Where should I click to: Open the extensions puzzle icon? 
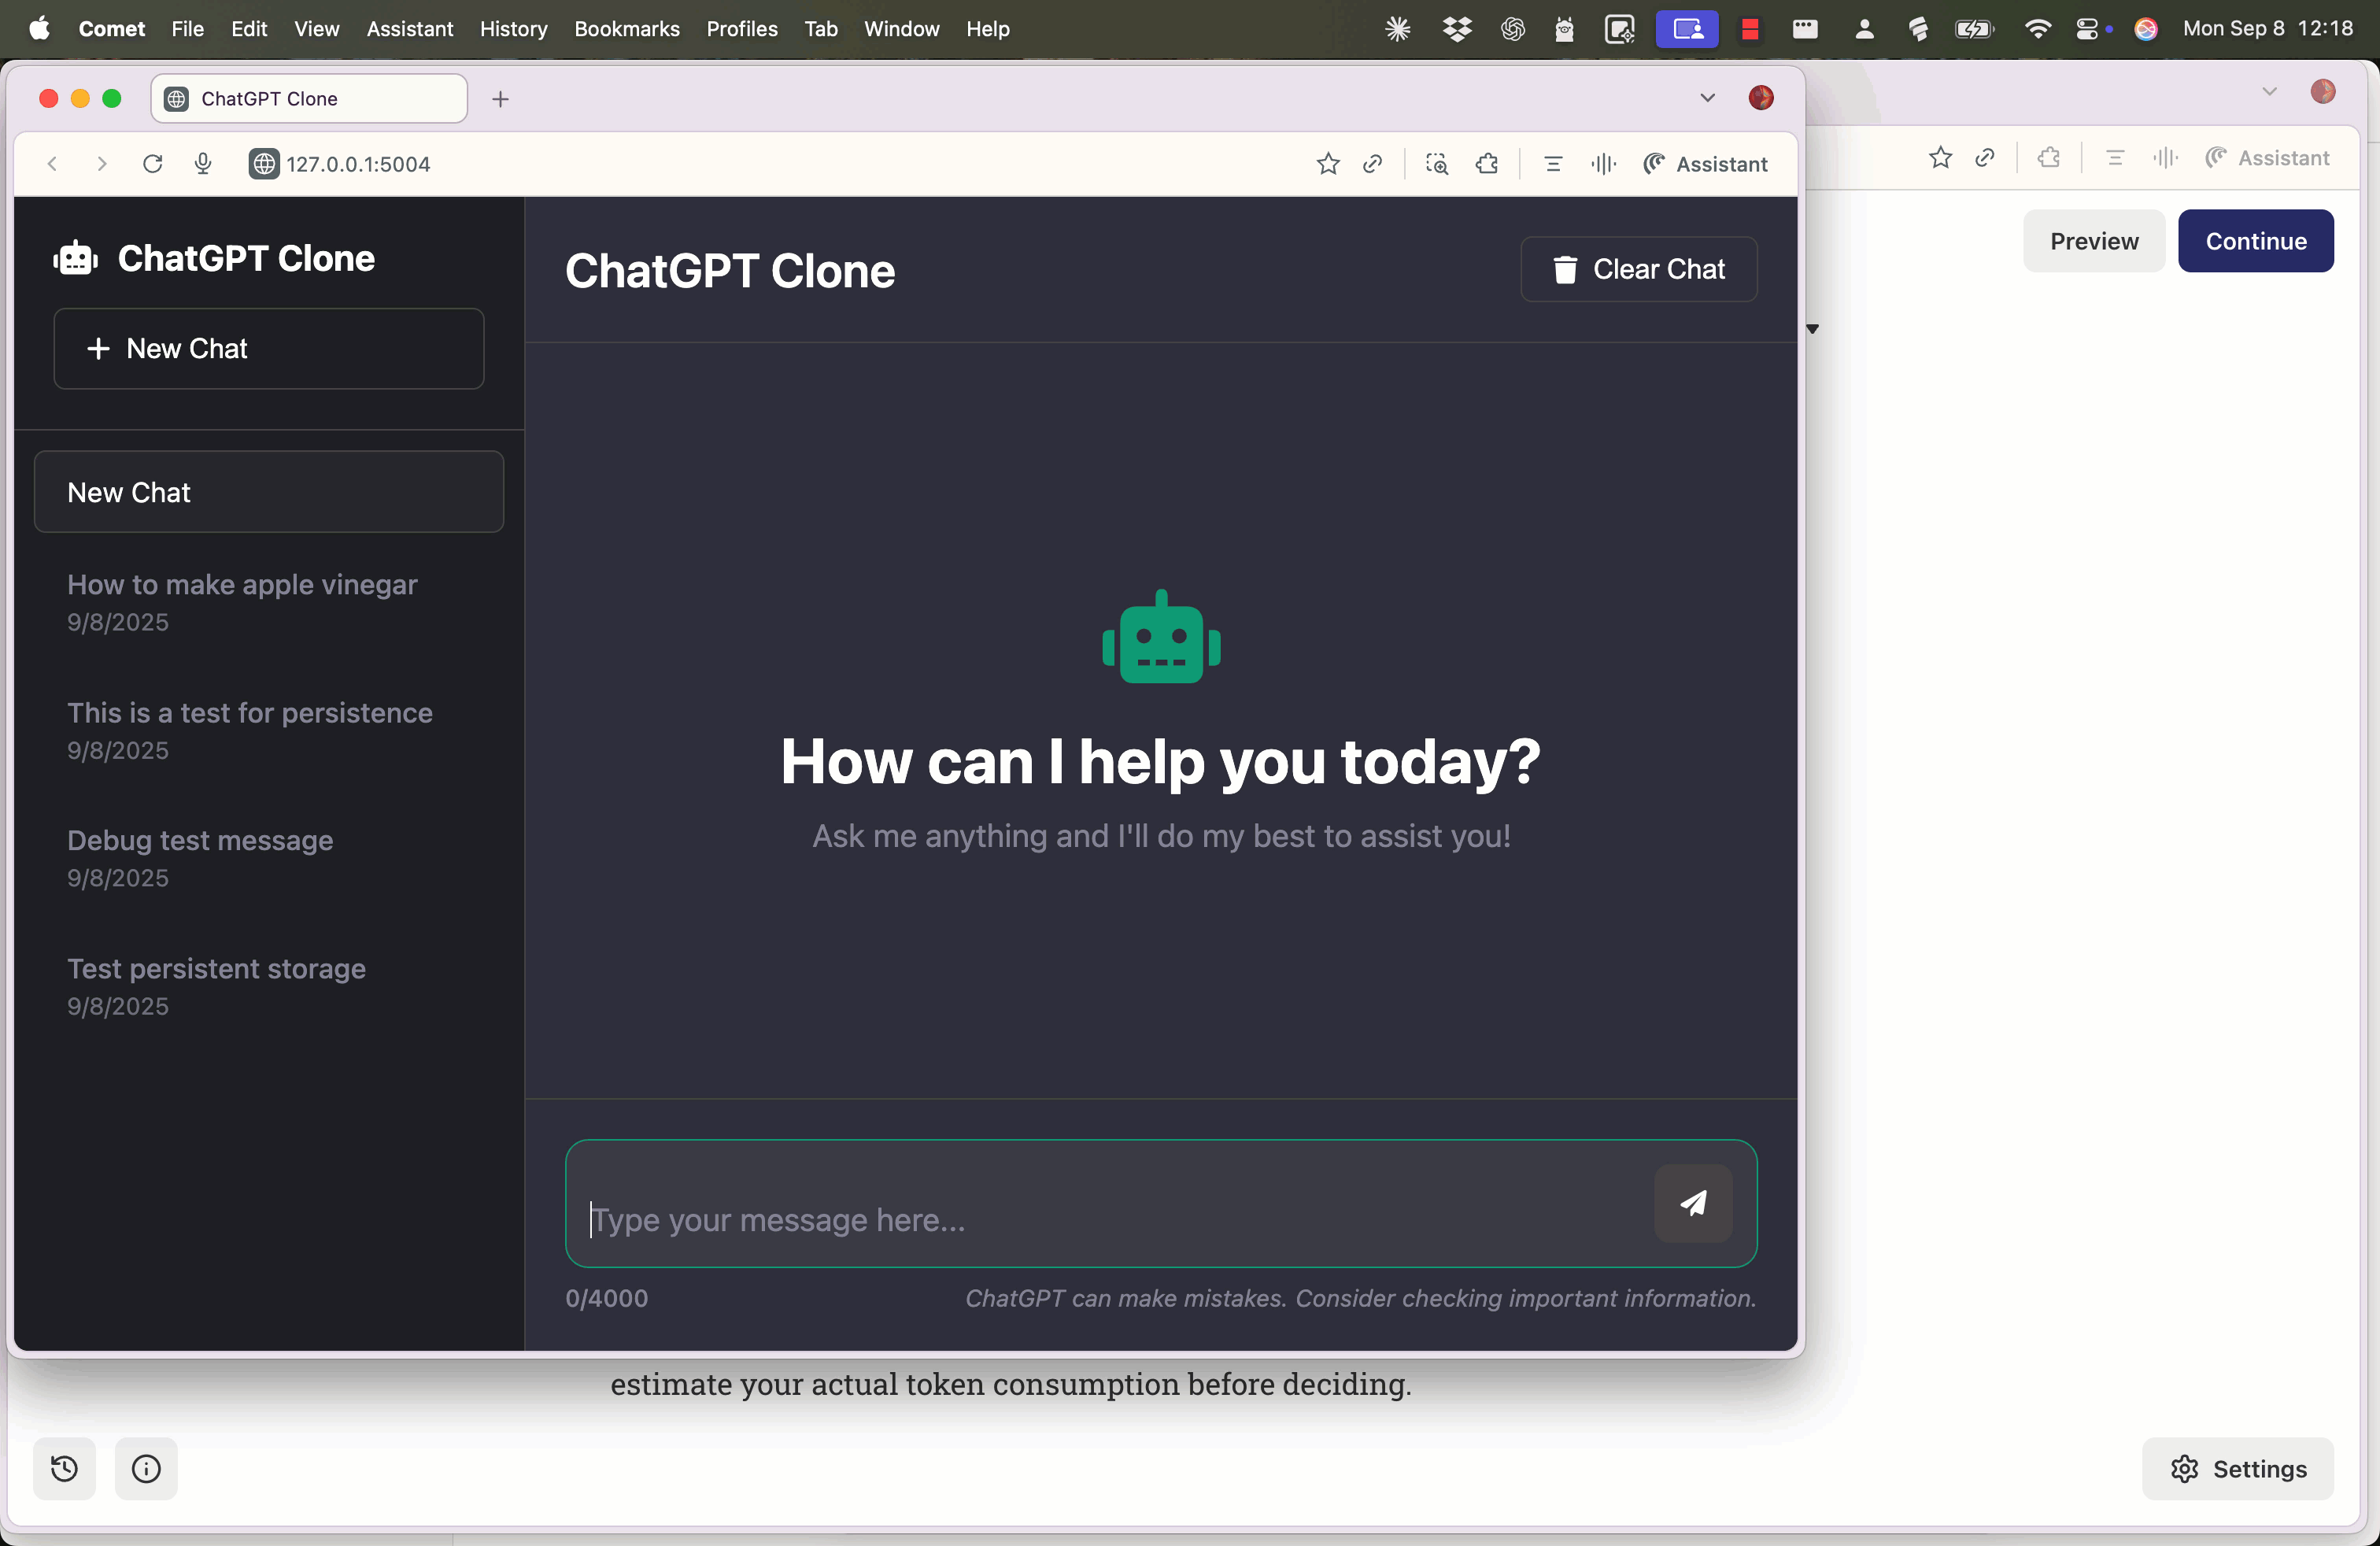1487,164
